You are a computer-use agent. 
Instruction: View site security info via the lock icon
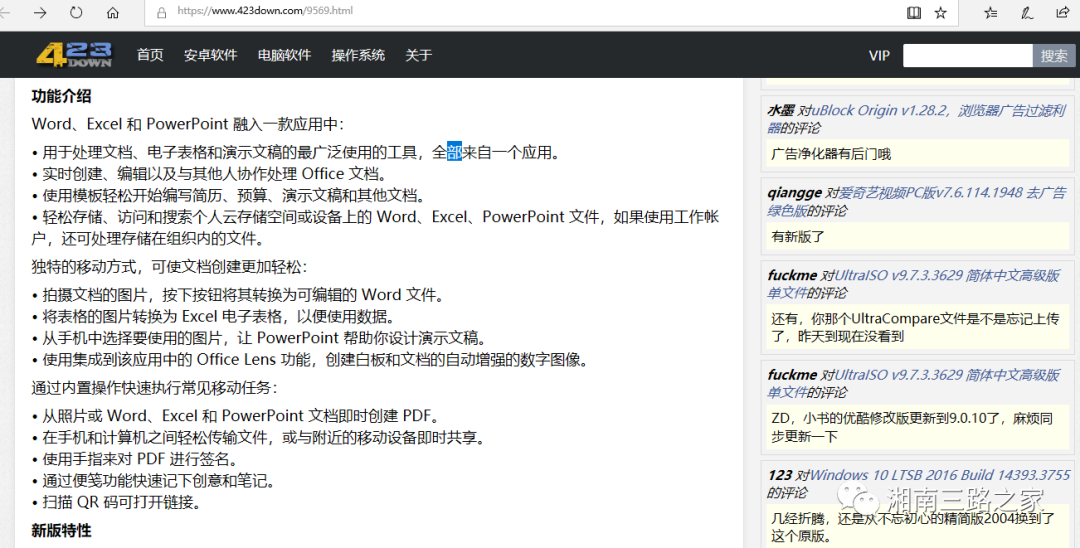pyautogui.click(x=162, y=12)
